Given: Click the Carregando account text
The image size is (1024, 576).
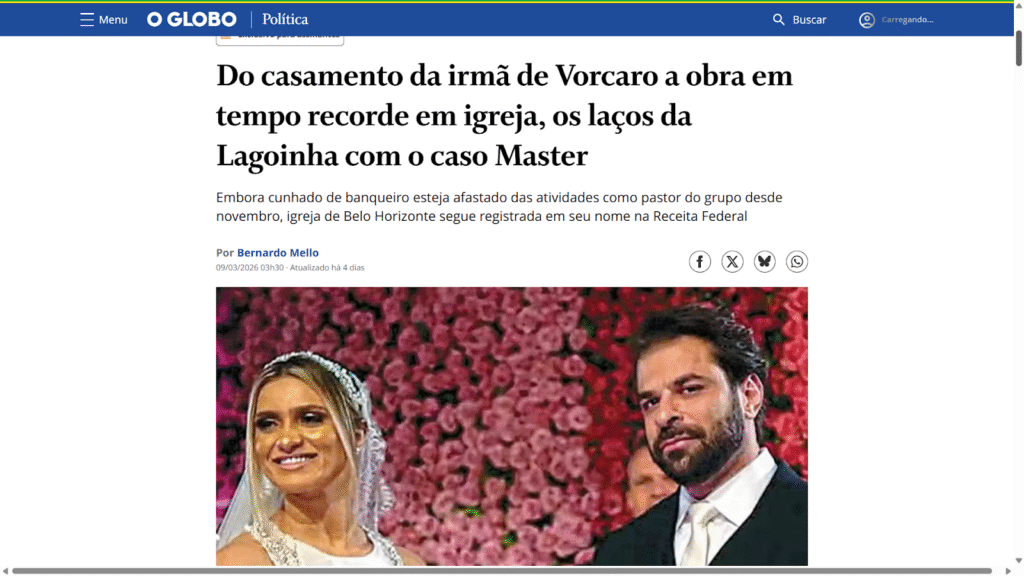Looking at the screenshot, I should [907, 20].
